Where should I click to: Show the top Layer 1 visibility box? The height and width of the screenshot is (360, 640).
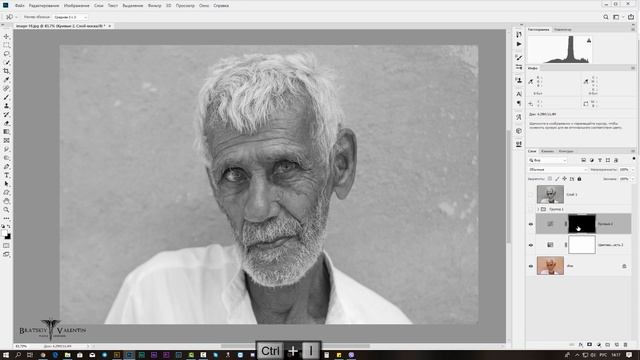coord(531,195)
